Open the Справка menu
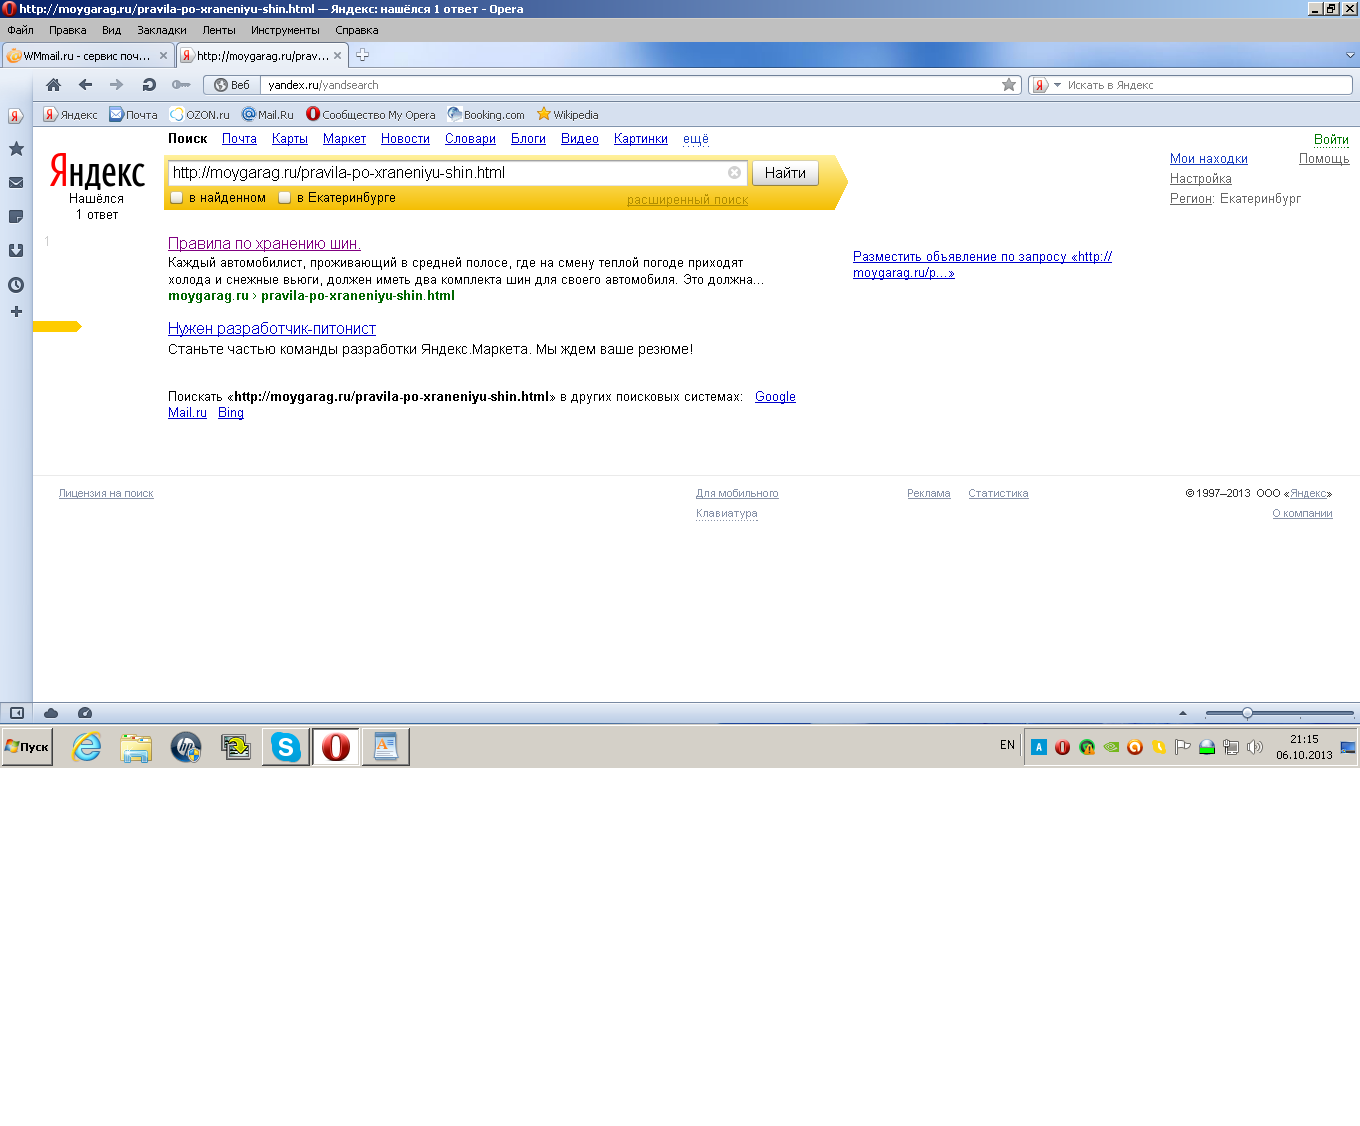1360x1126 pixels. pyautogui.click(x=357, y=30)
